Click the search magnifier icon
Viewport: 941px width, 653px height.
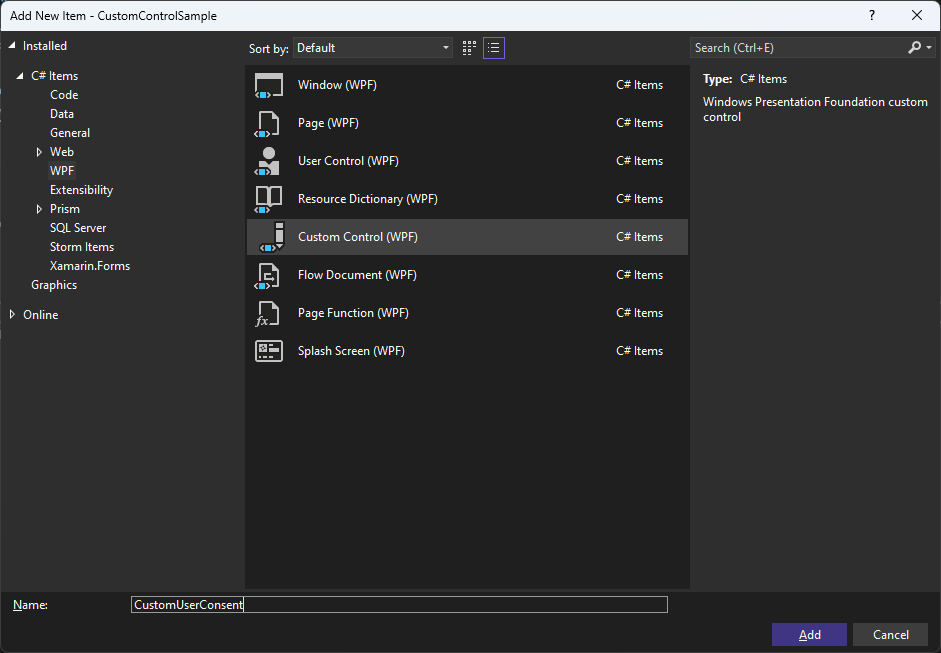tap(914, 47)
